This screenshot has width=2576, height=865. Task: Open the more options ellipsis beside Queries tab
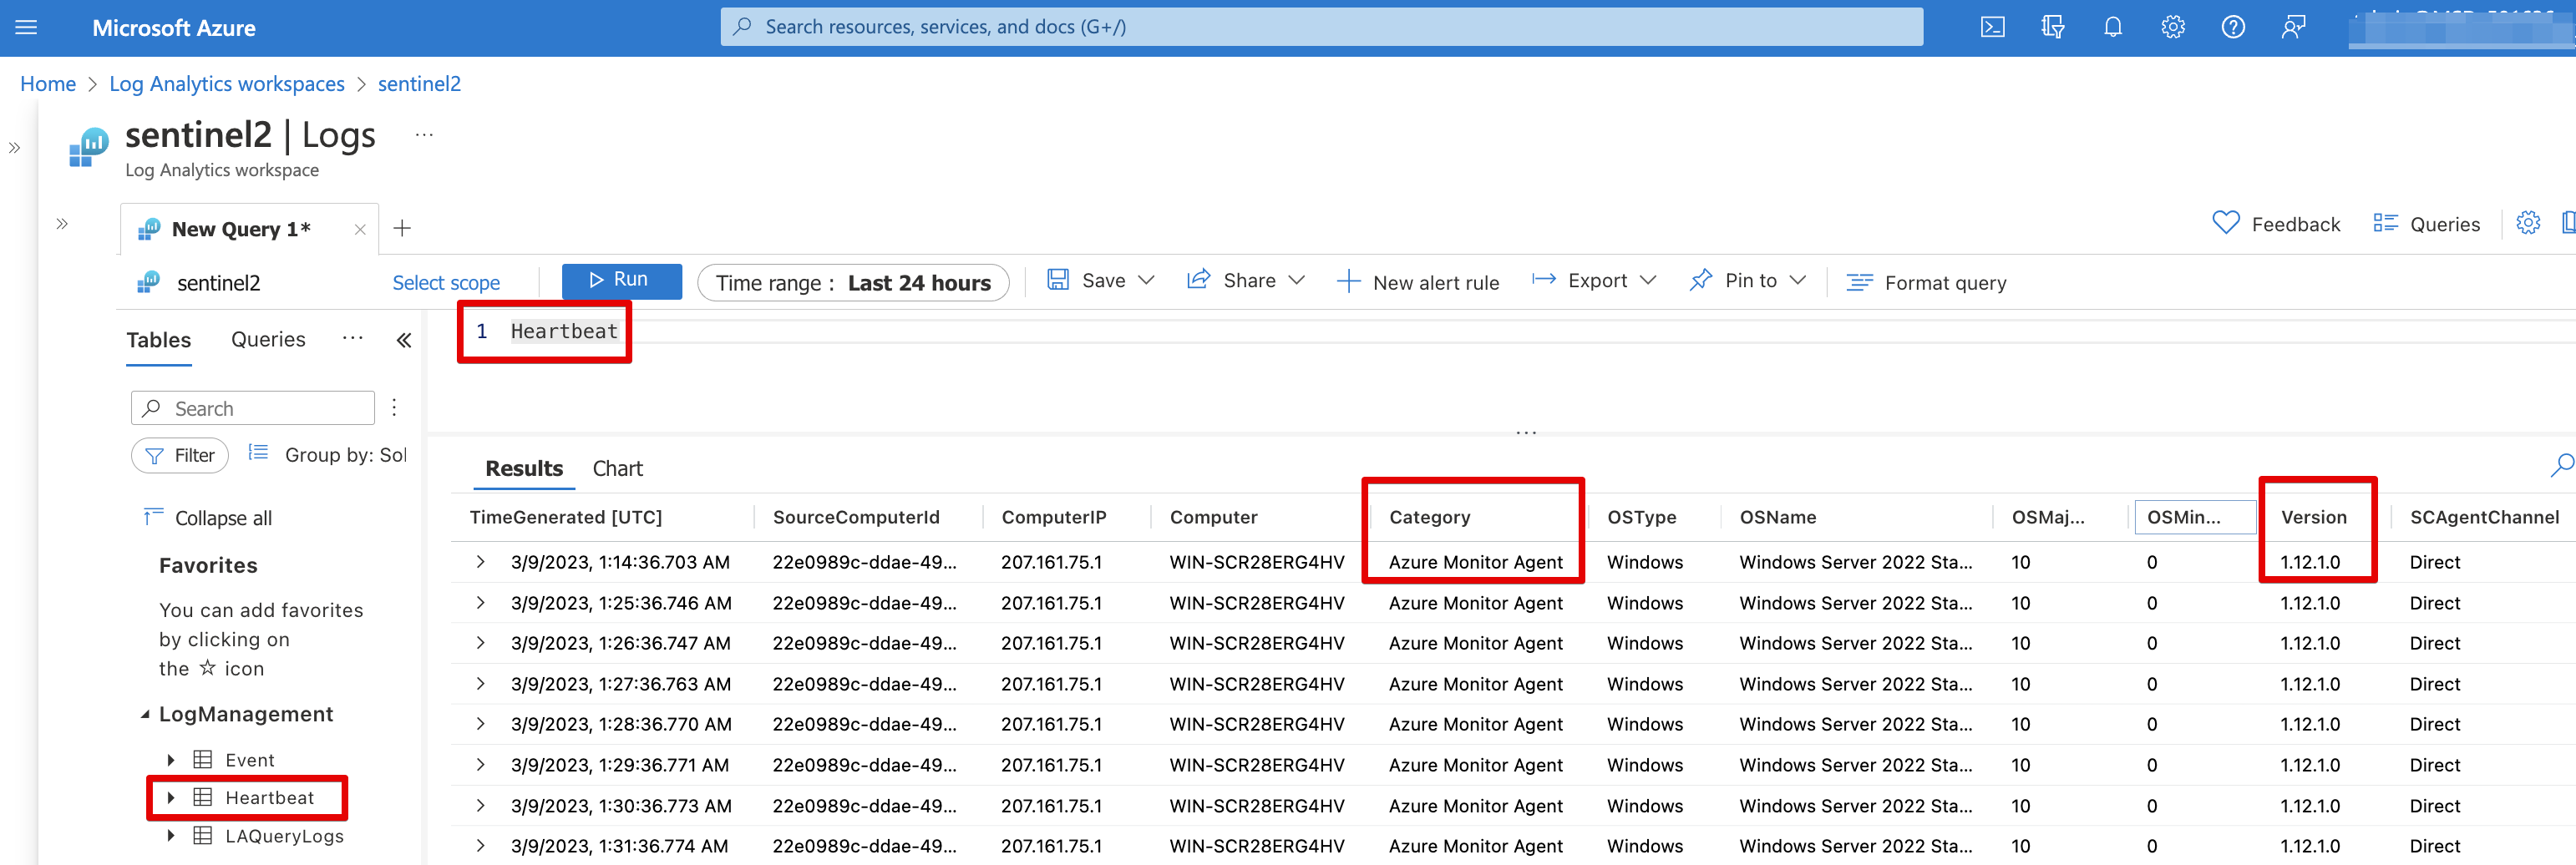tap(352, 339)
